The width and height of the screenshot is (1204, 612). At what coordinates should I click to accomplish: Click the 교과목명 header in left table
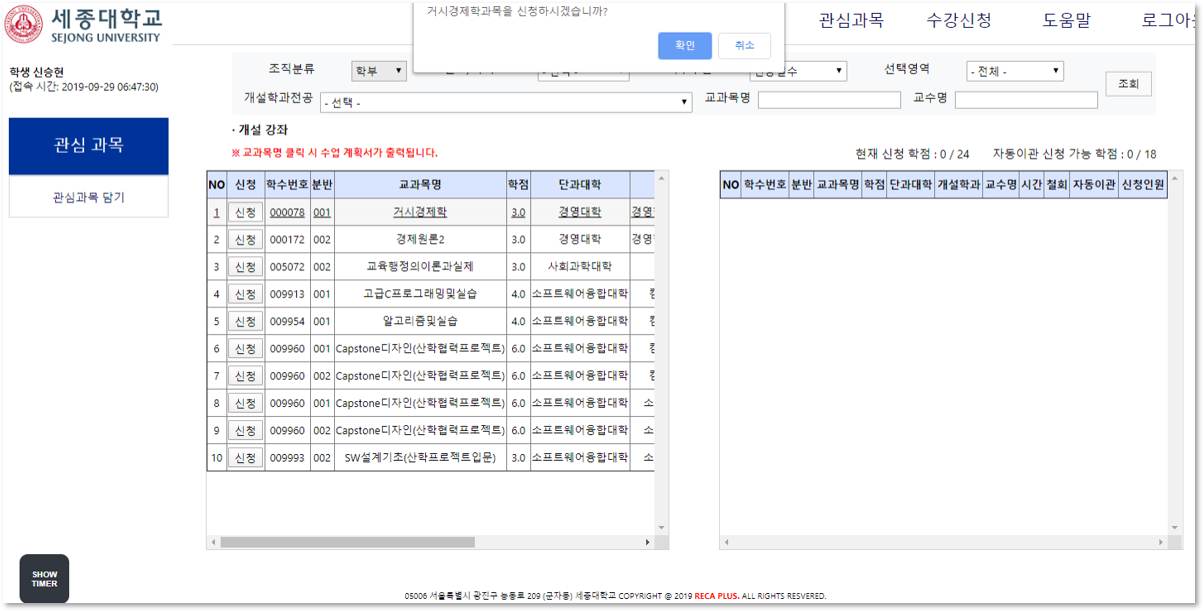tap(420, 185)
